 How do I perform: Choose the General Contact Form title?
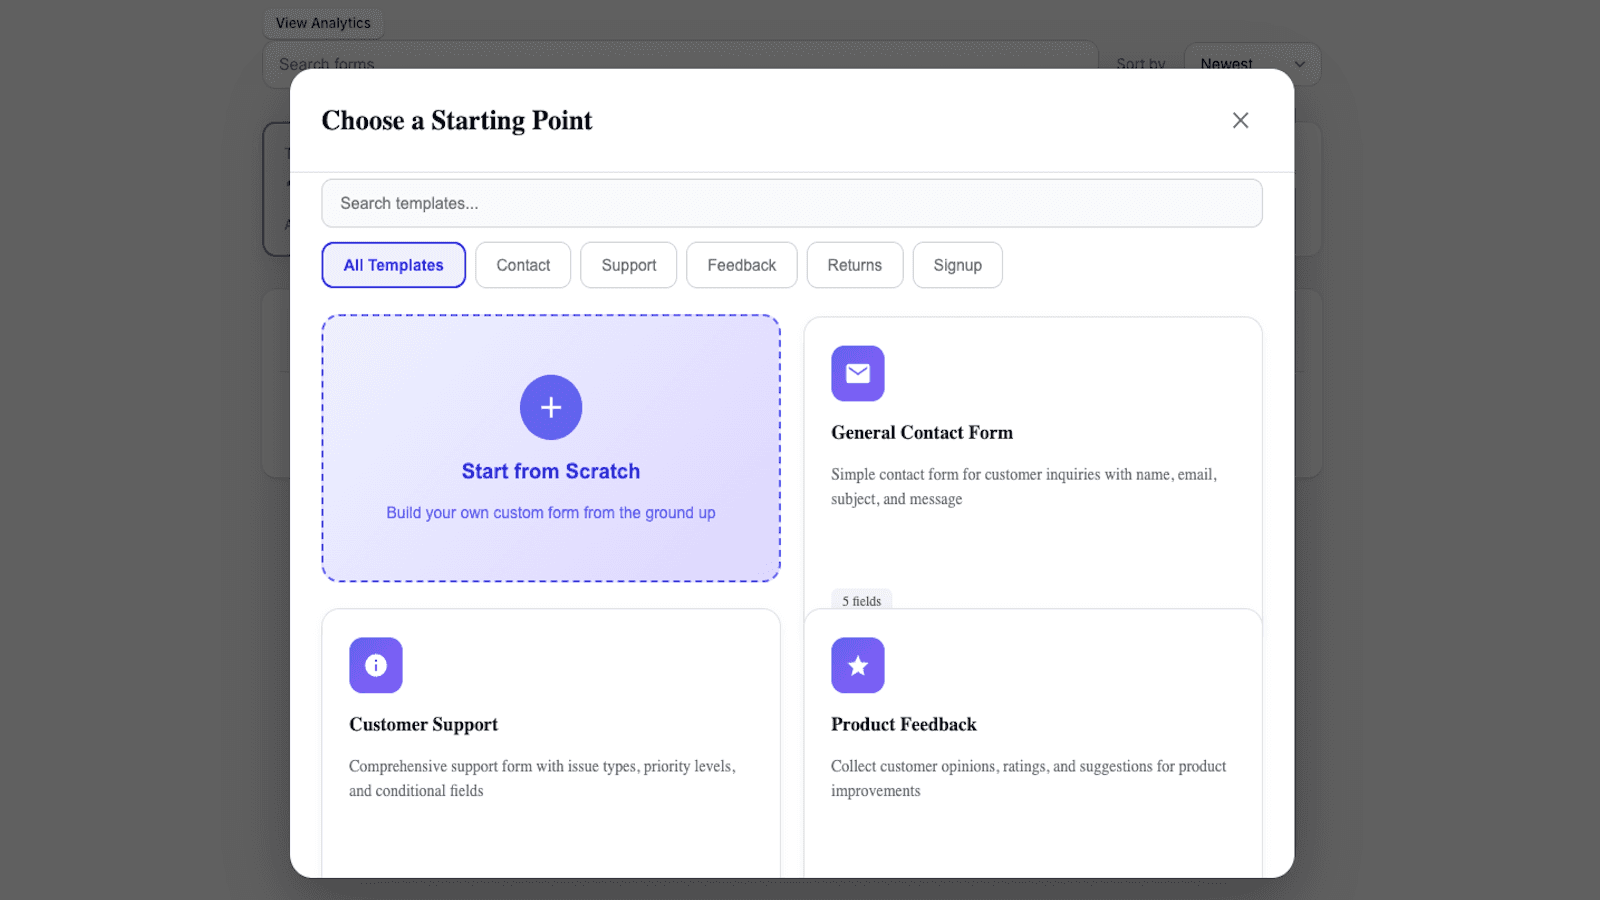(921, 433)
